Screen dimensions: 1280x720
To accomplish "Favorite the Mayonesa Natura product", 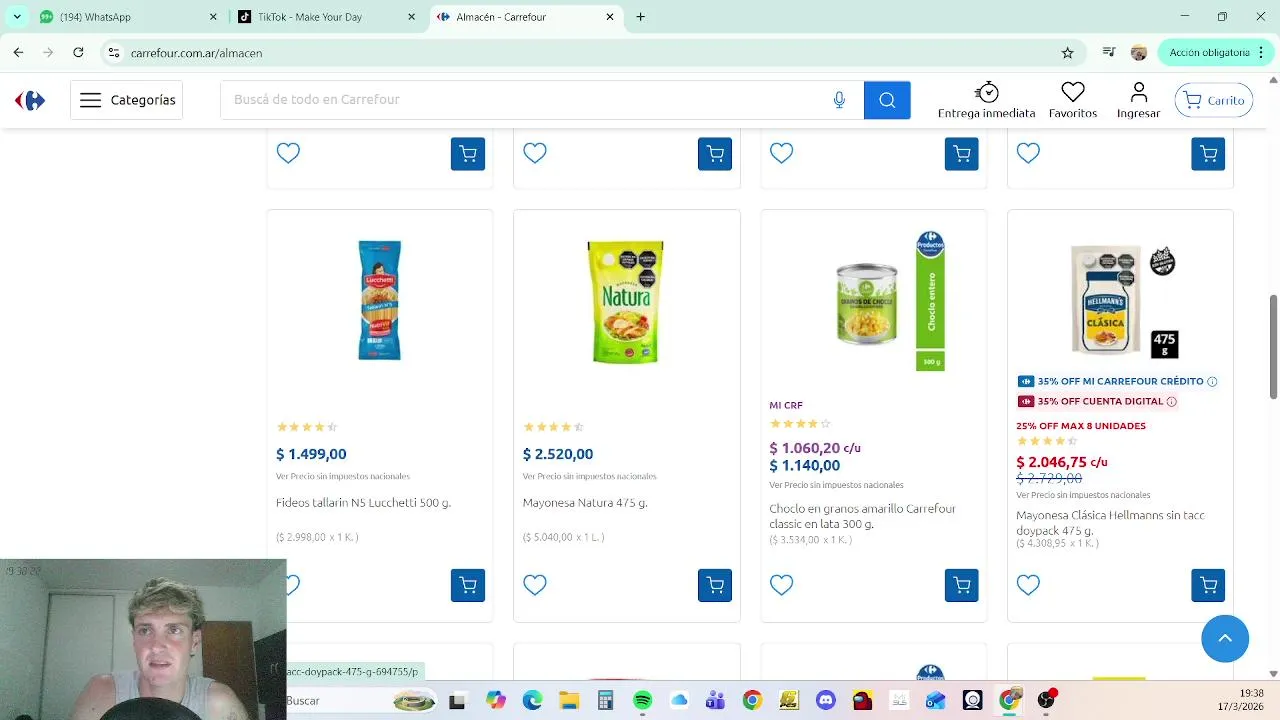I will click(535, 585).
